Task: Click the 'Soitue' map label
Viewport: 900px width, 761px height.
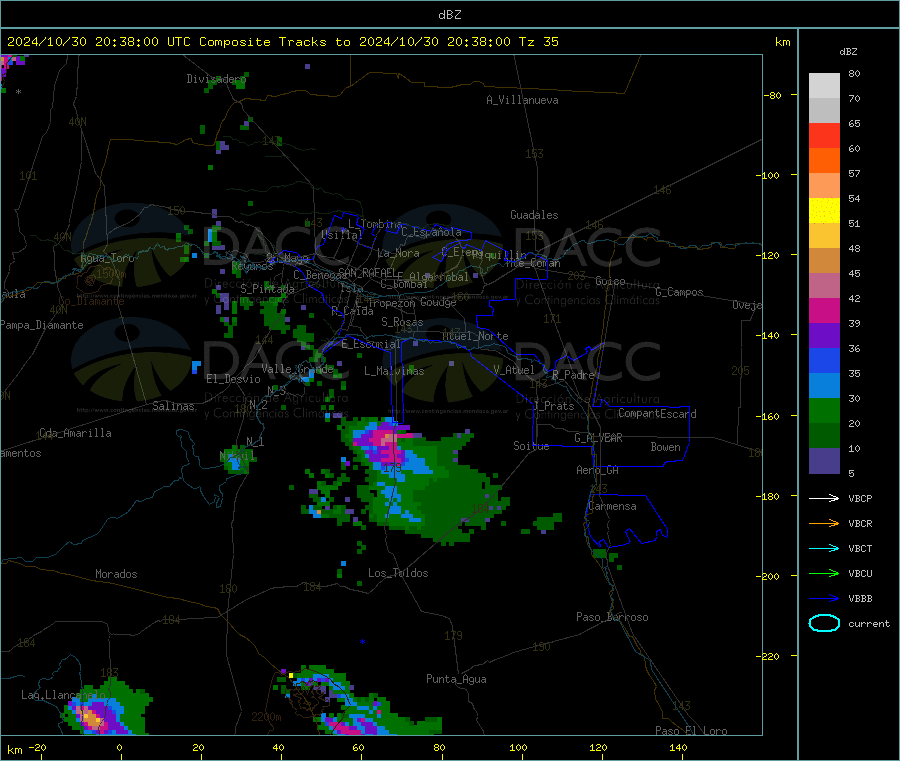Action: [x=531, y=446]
